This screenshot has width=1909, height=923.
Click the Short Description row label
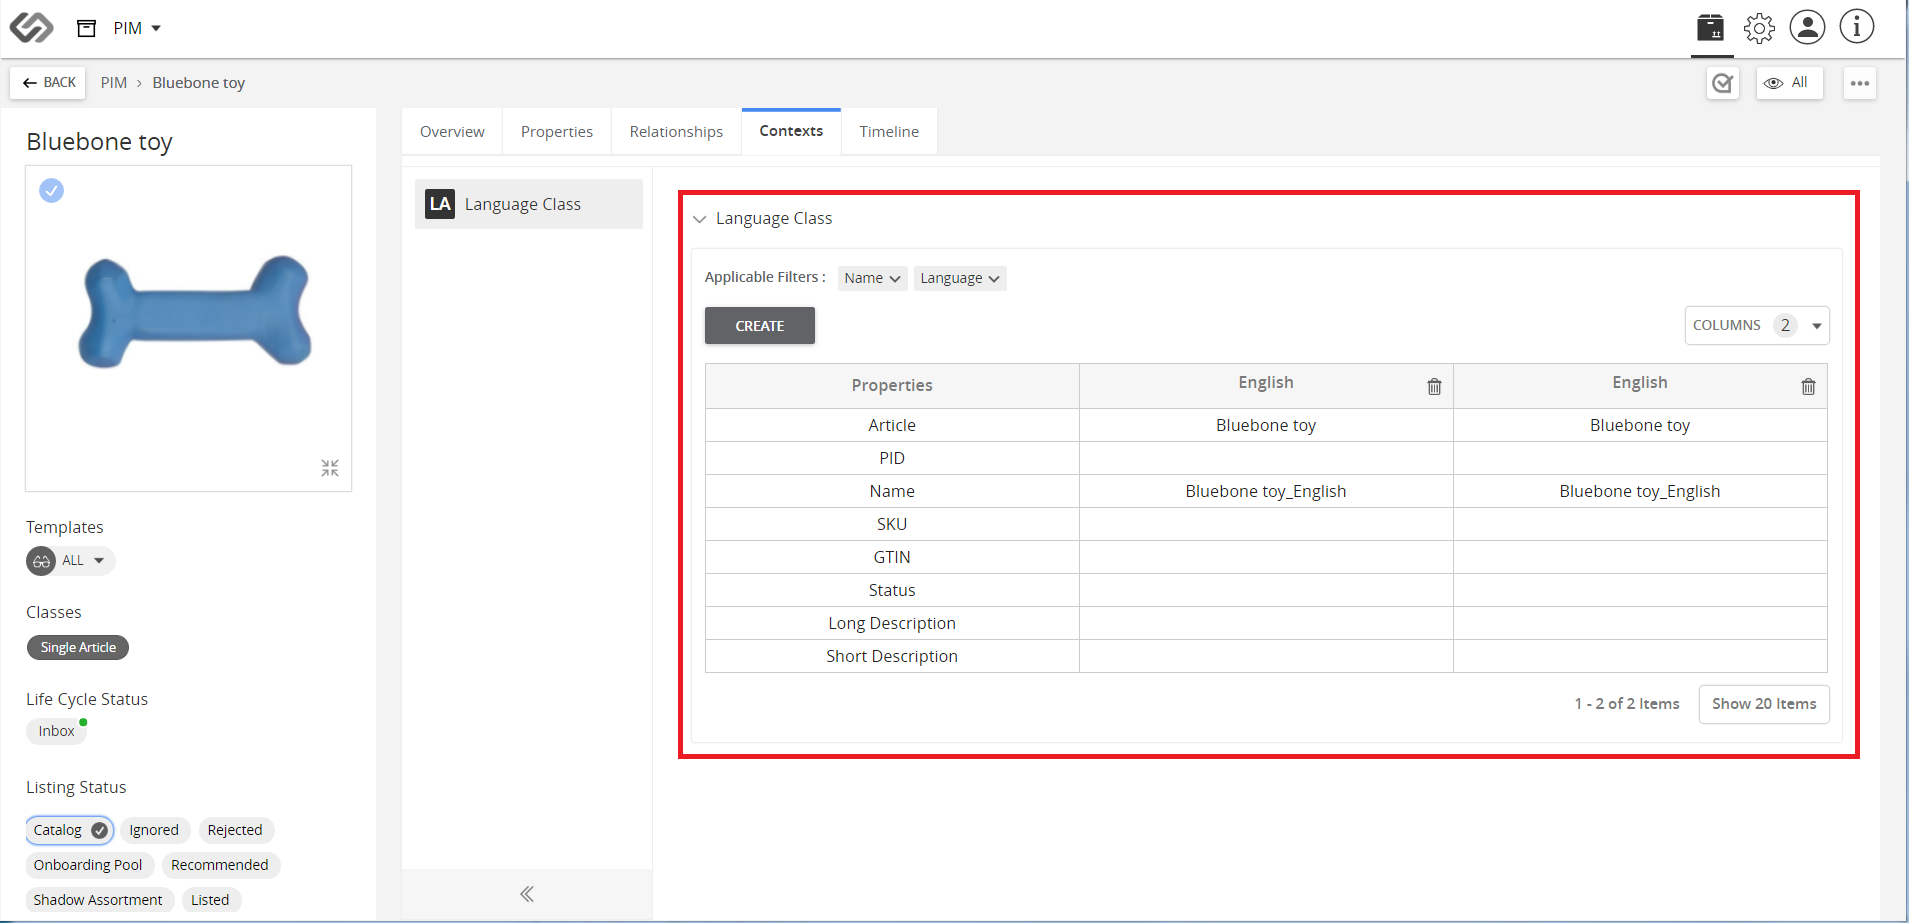point(892,656)
